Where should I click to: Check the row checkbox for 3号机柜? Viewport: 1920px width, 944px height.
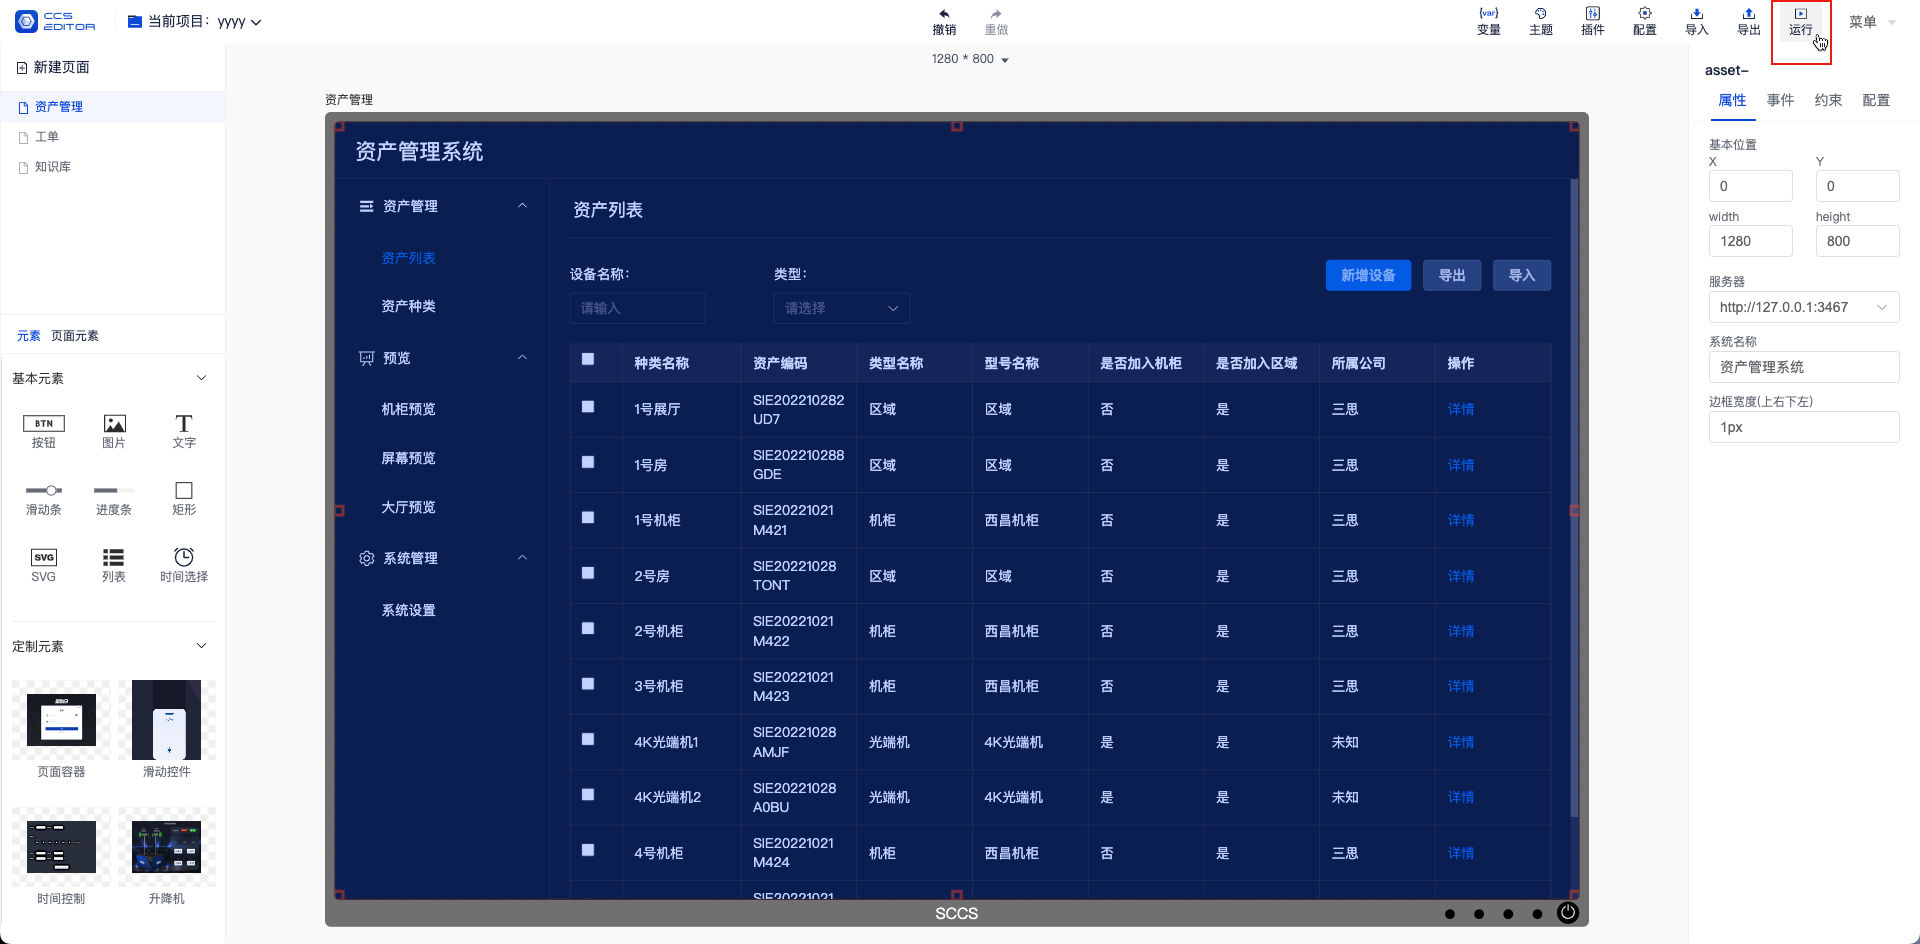tap(588, 684)
